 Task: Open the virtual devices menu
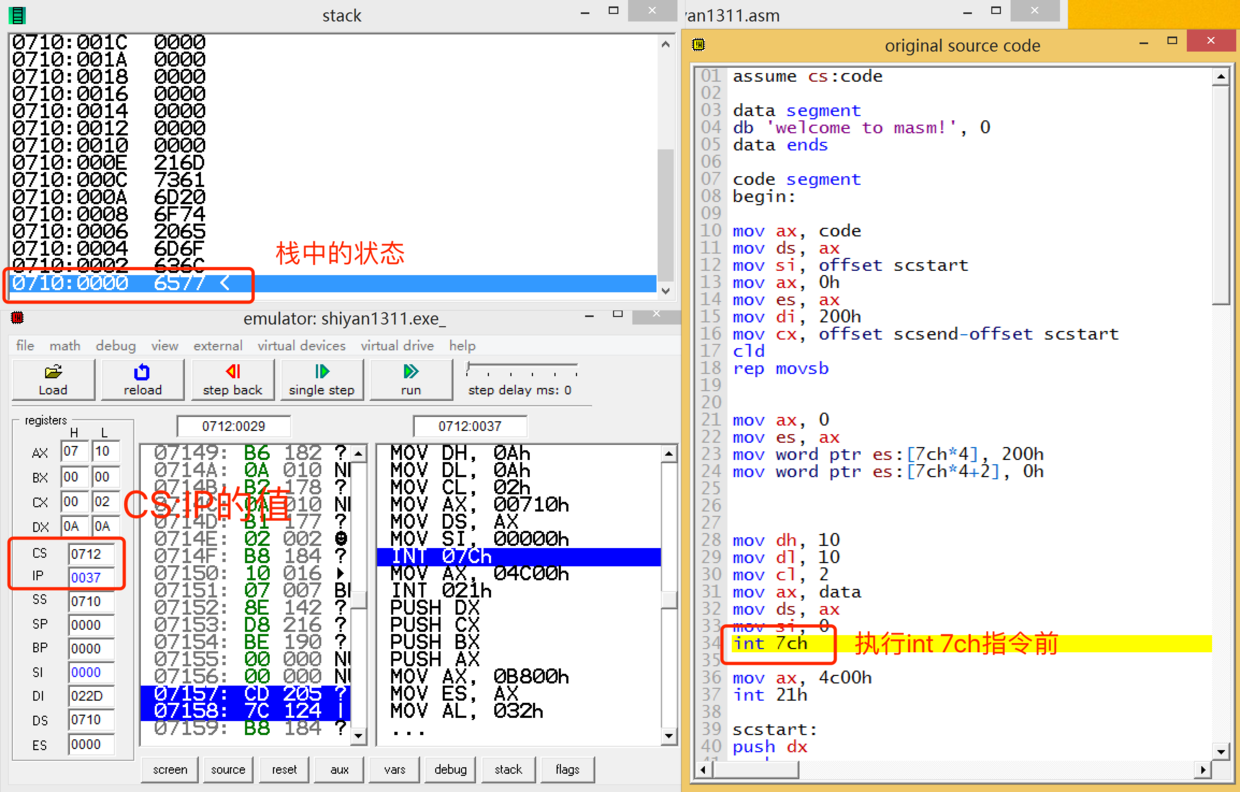tap(301, 346)
